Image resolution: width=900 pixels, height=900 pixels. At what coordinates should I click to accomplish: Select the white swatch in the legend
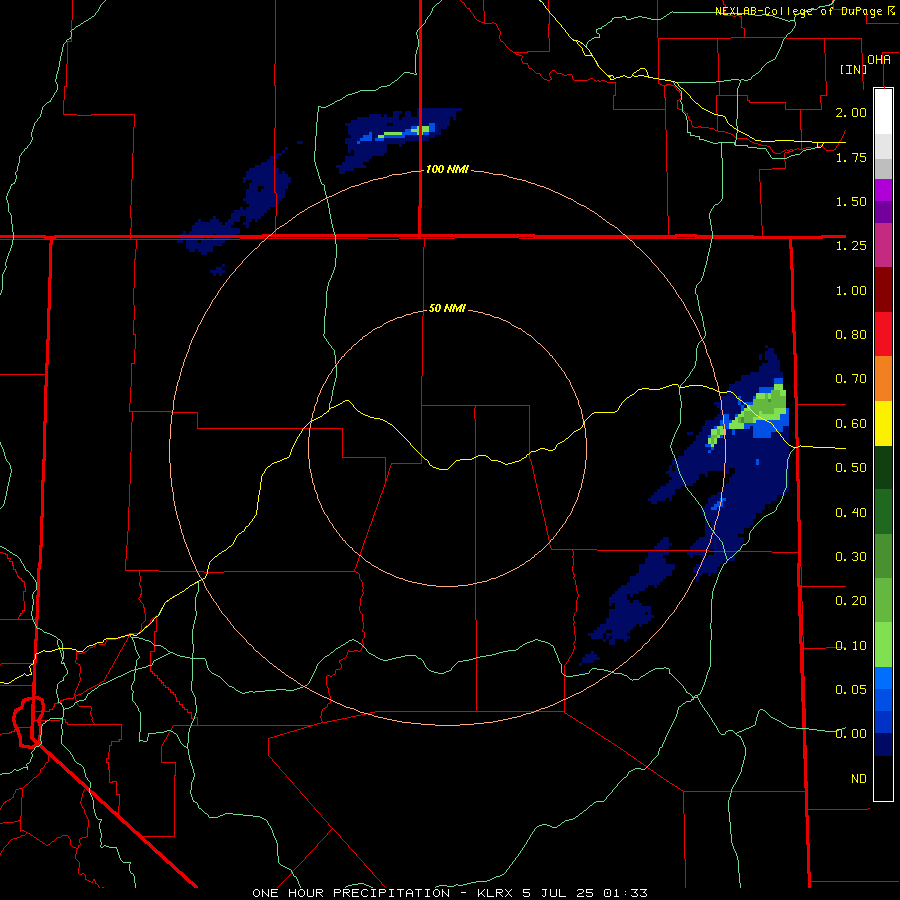pyautogui.click(x=883, y=111)
